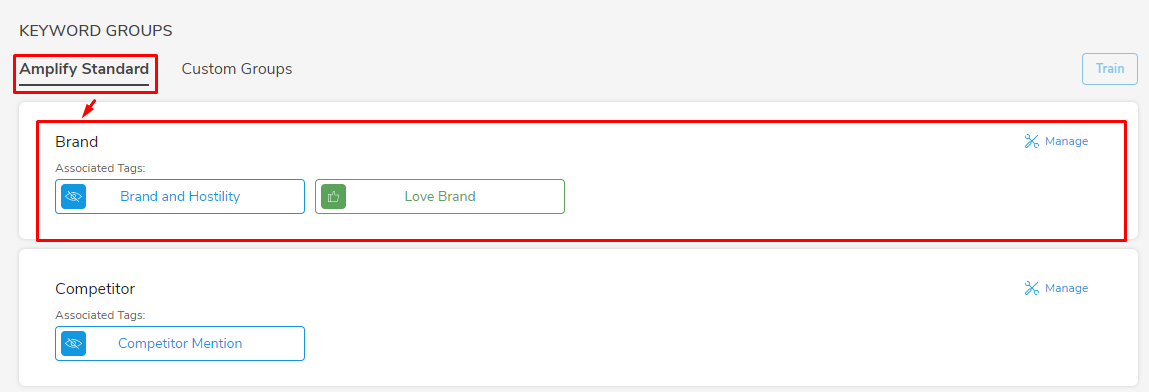This screenshot has width=1149, height=392.
Task: Click the scissors icon beside Brand's Manage
Action: tap(1032, 141)
